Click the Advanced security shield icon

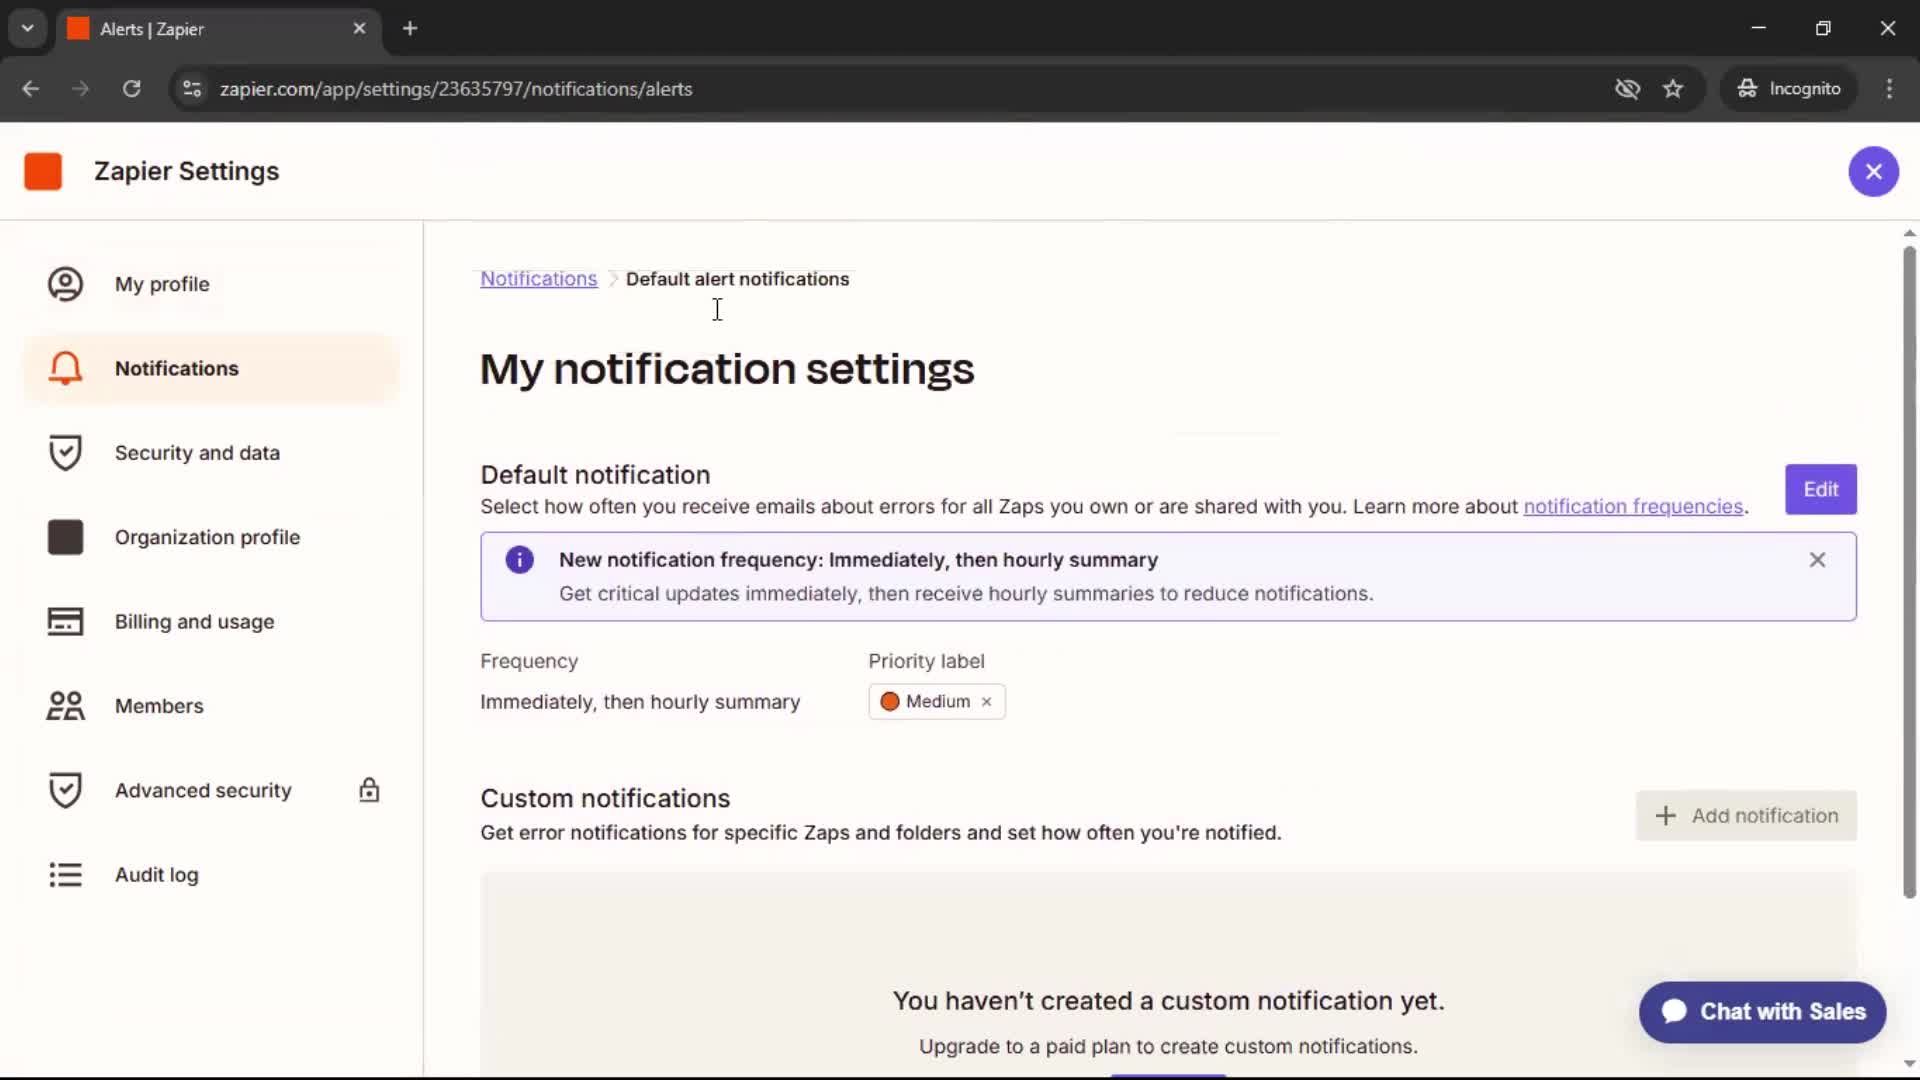(x=66, y=790)
